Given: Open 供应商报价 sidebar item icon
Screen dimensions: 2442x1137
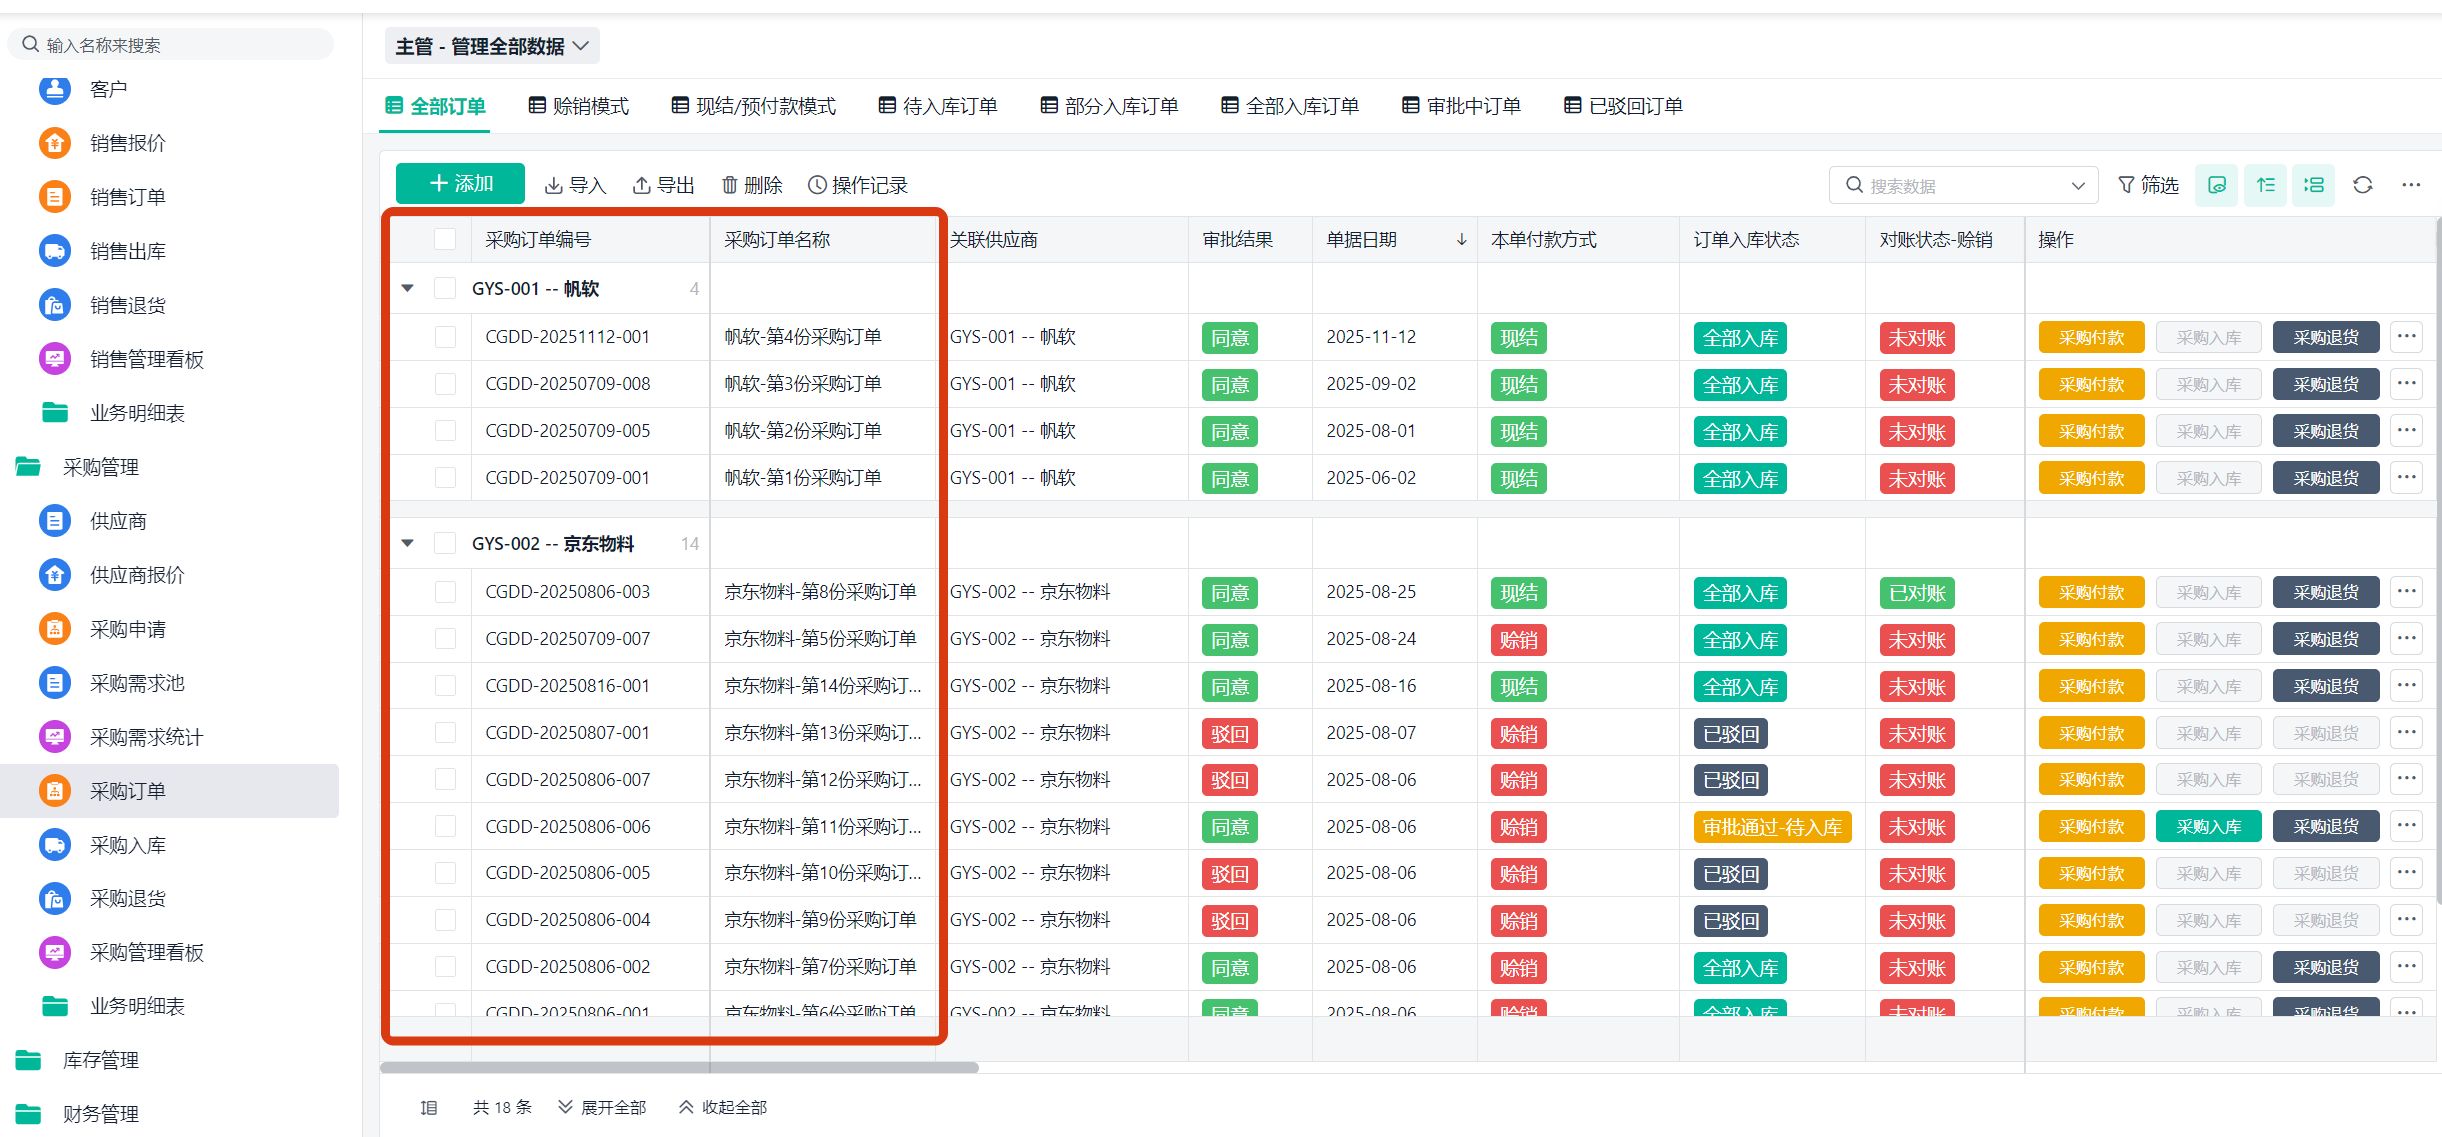Looking at the screenshot, I should pyautogui.click(x=54, y=575).
